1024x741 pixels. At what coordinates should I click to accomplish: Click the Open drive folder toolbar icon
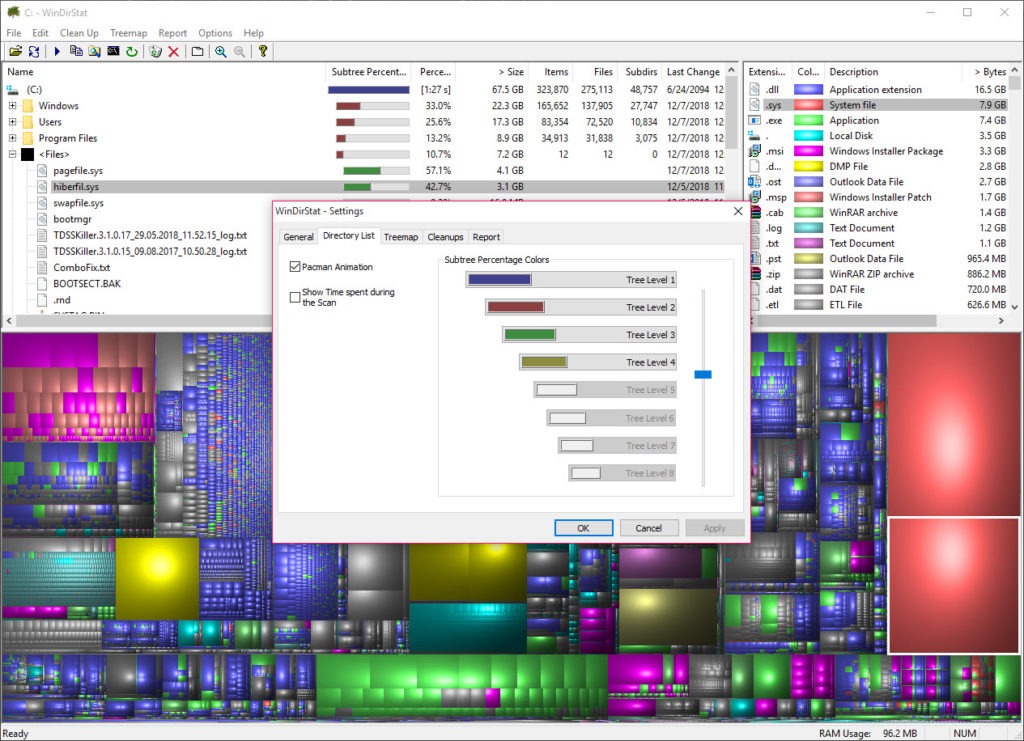pos(16,51)
